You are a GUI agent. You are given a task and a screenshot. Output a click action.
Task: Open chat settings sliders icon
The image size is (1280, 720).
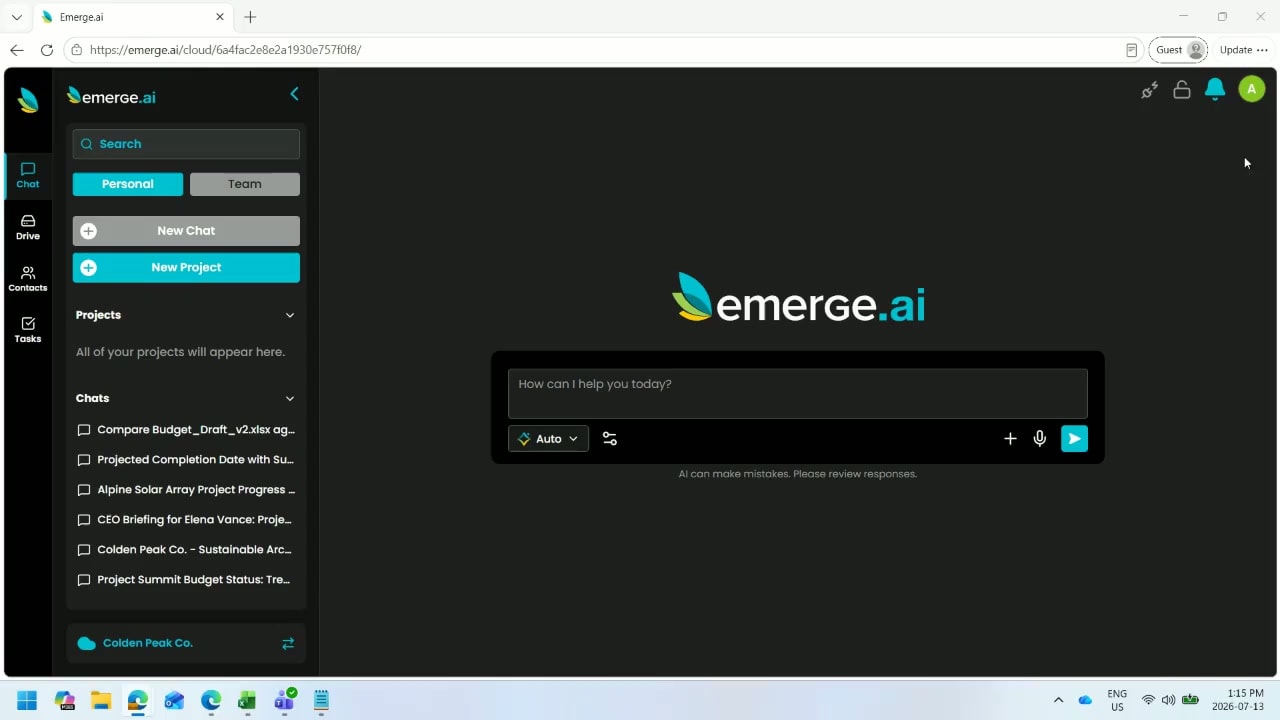click(610, 439)
